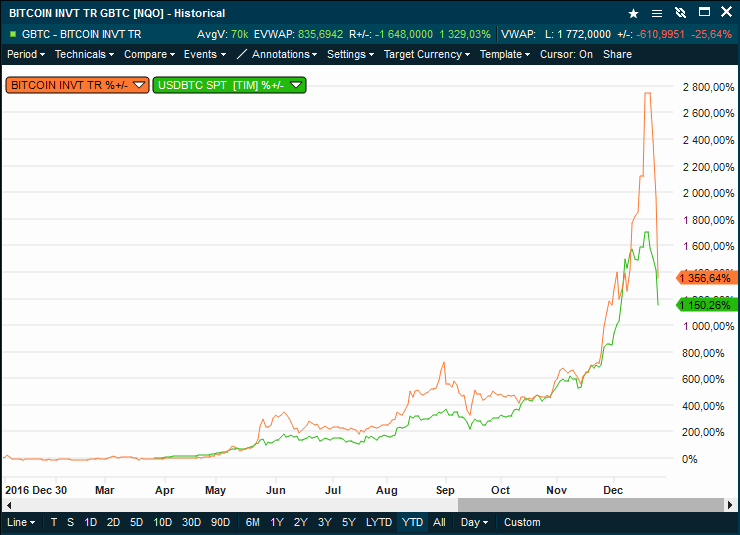Image resolution: width=740 pixels, height=535 pixels.
Task: Click the GBTC - BITCOIN INVT TR label
Action: [x=81, y=34]
